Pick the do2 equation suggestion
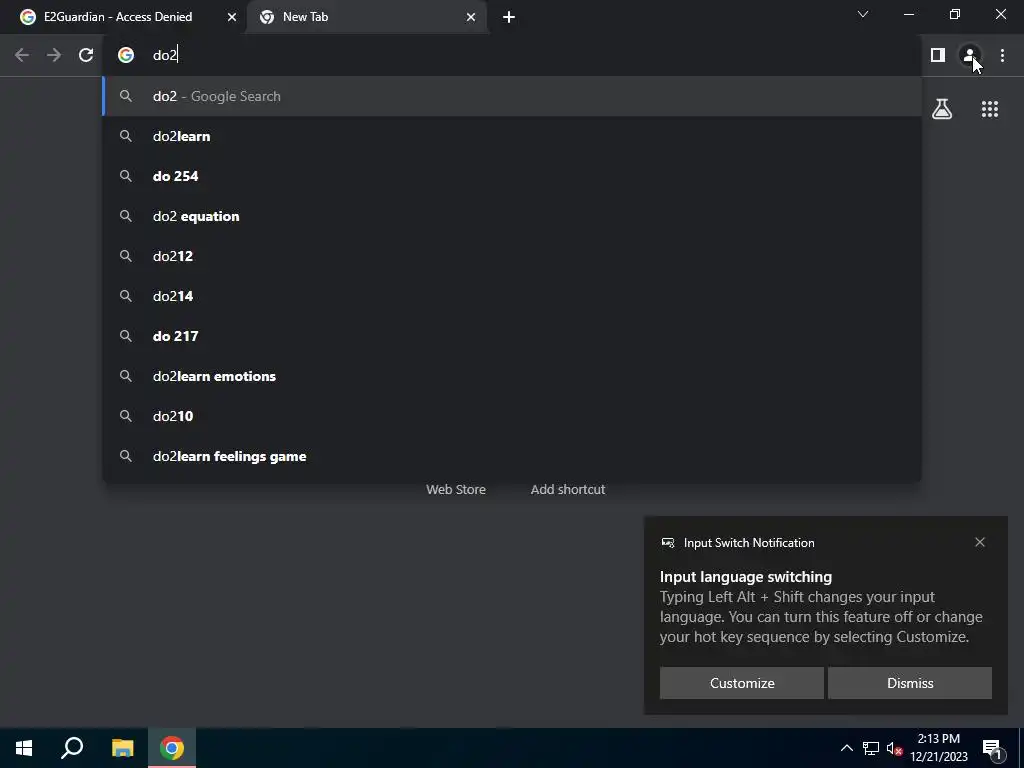 point(512,216)
